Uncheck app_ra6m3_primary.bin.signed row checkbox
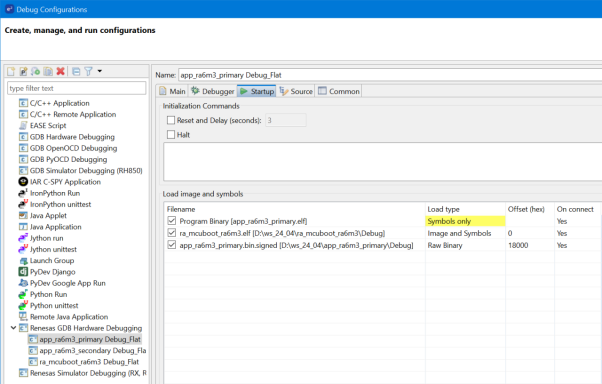602x384 pixels. tap(172, 245)
